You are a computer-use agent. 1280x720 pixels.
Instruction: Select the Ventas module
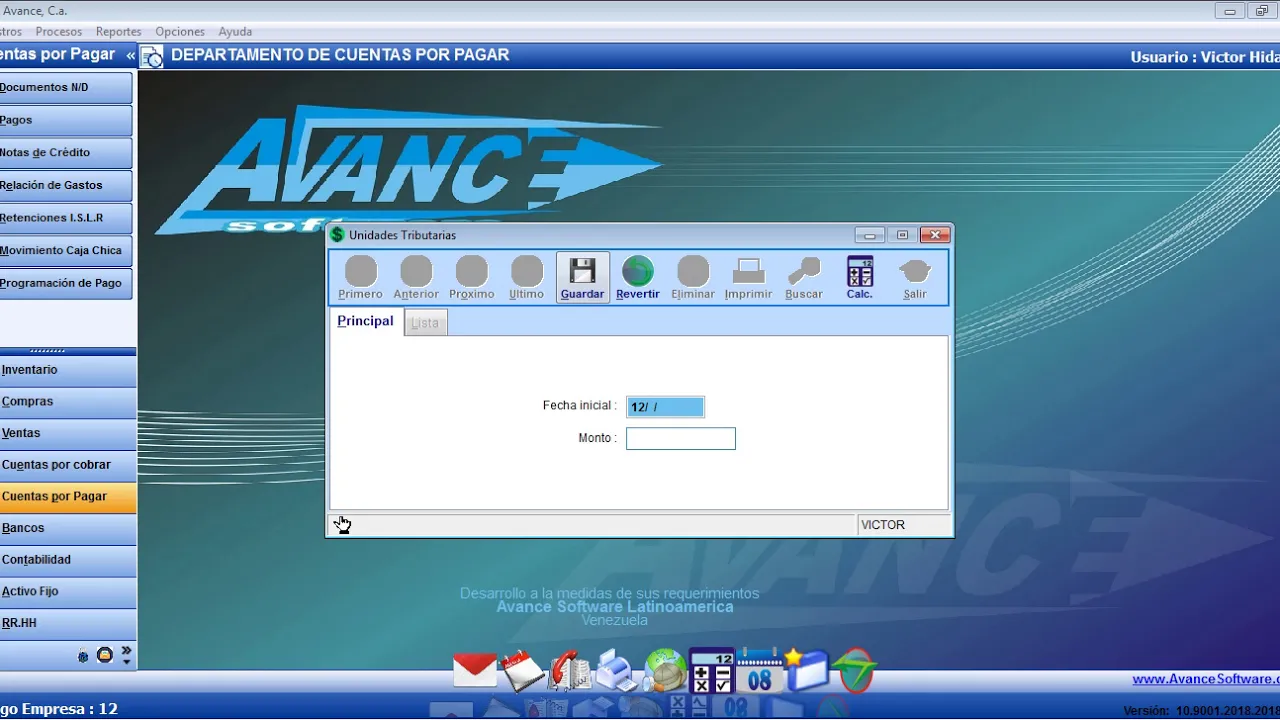tap(68, 434)
